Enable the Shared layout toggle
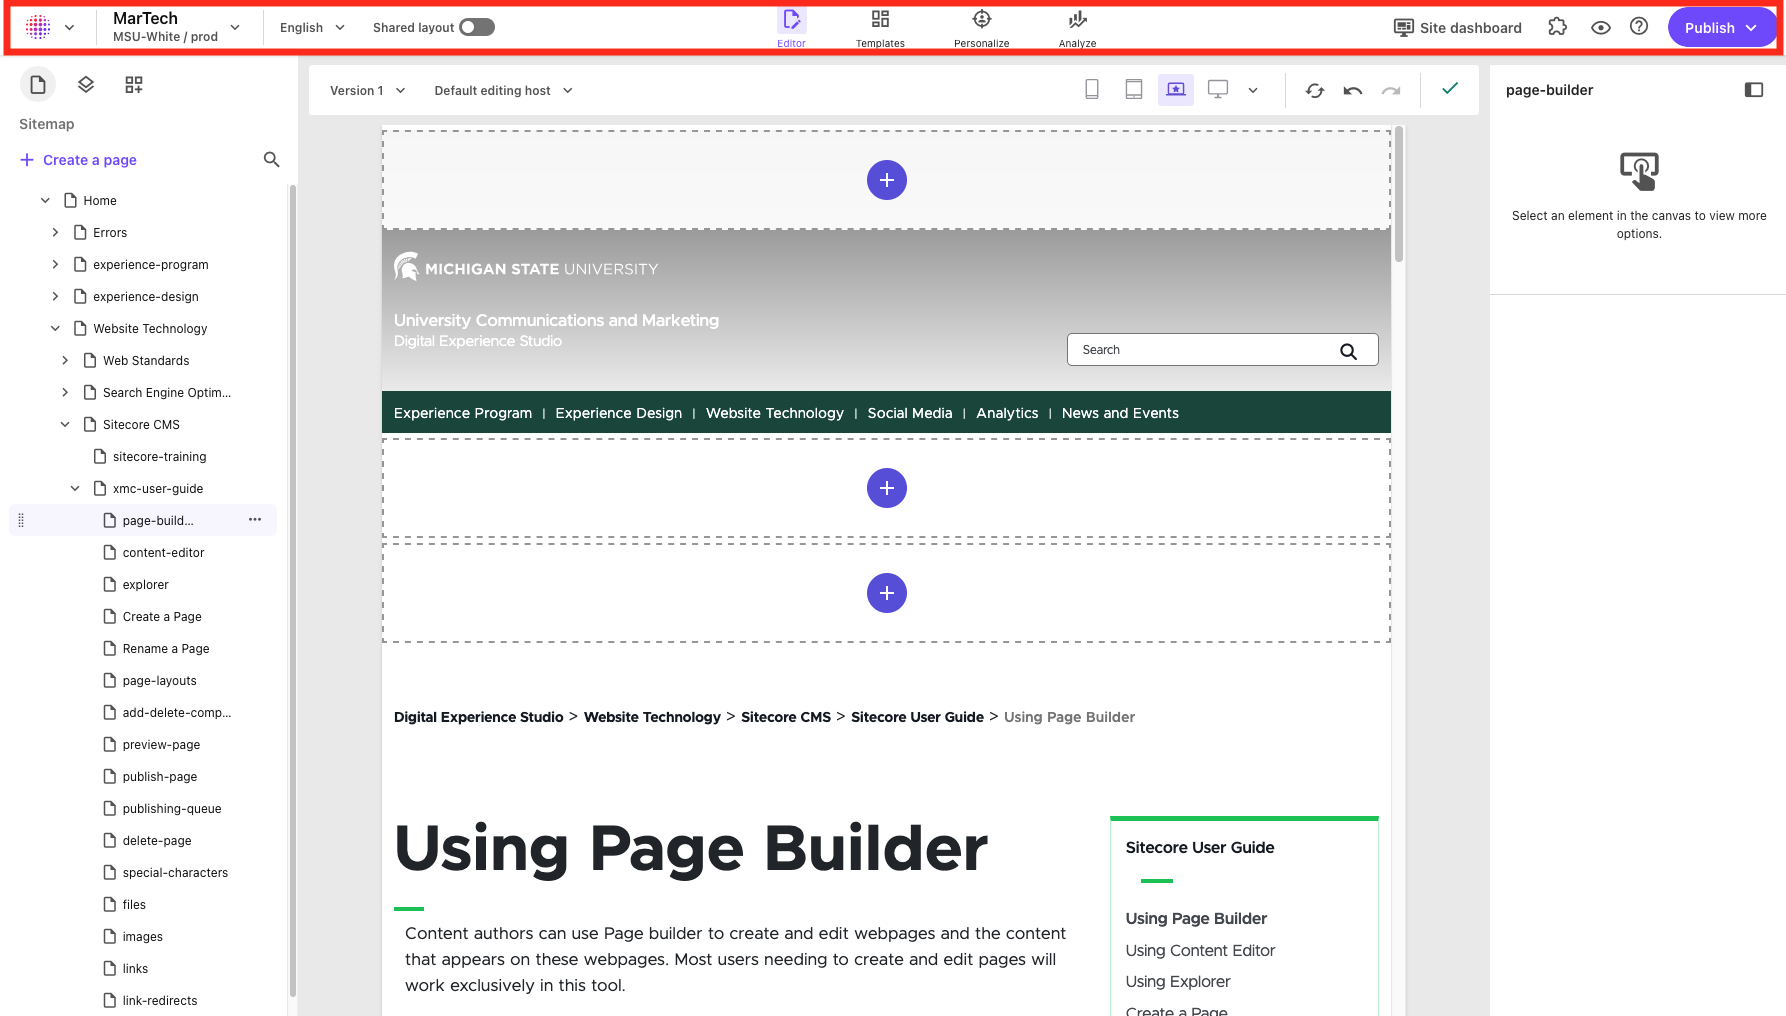The image size is (1786, 1016). 477,27
